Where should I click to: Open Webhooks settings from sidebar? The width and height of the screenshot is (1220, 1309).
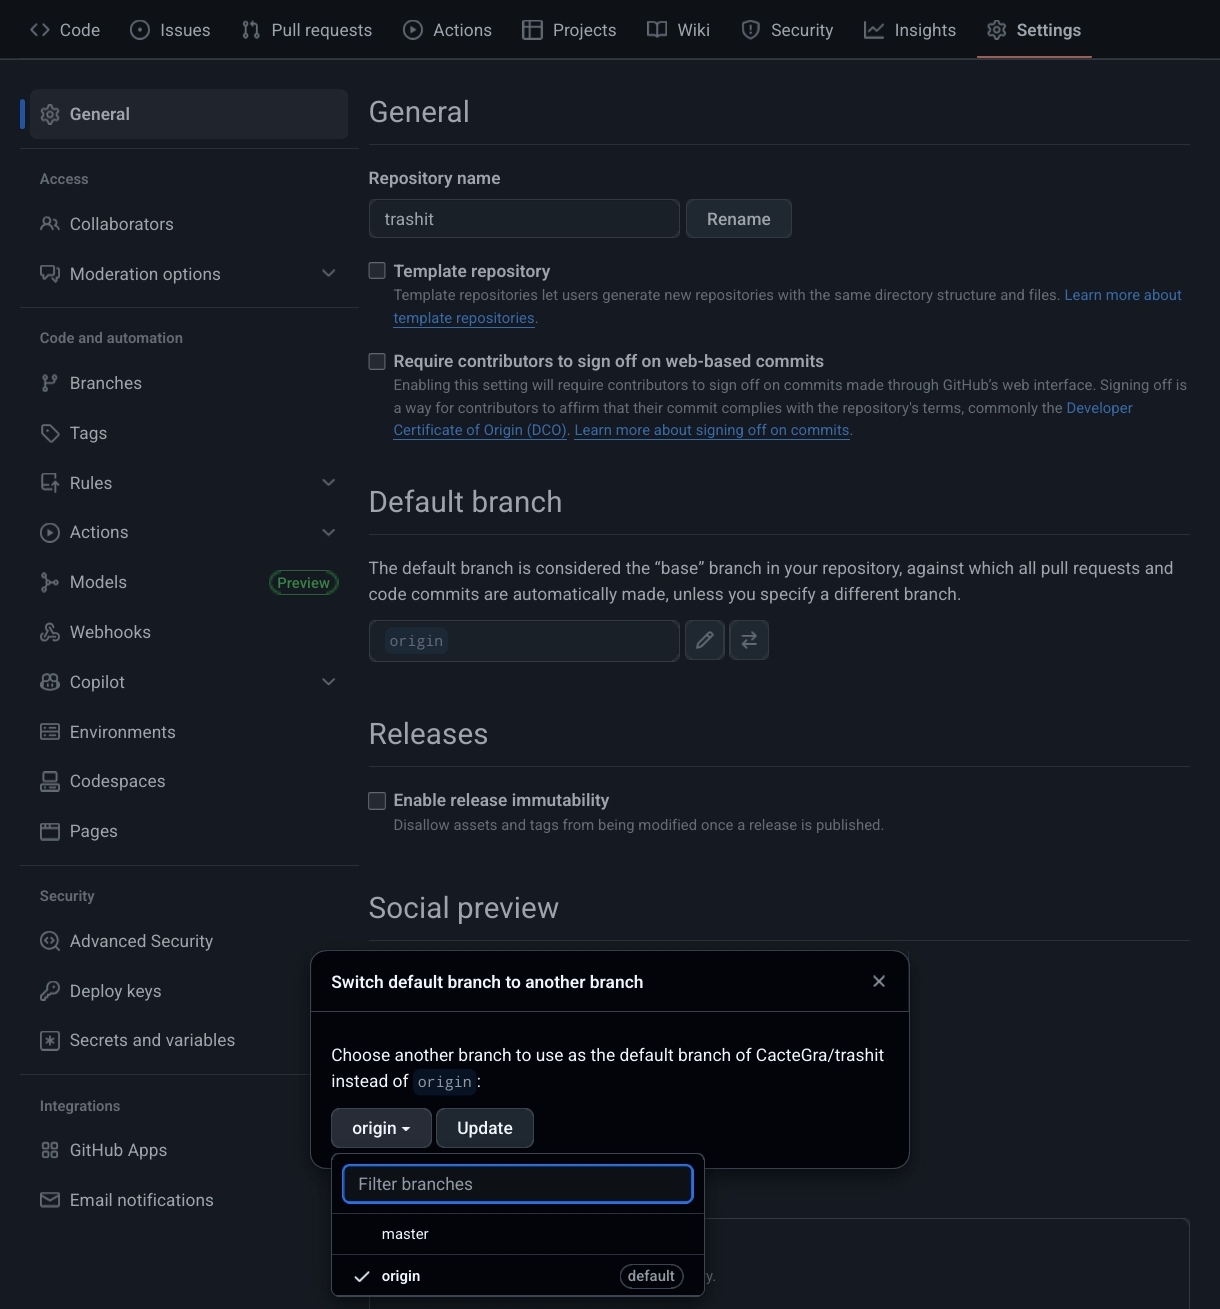coord(110,632)
